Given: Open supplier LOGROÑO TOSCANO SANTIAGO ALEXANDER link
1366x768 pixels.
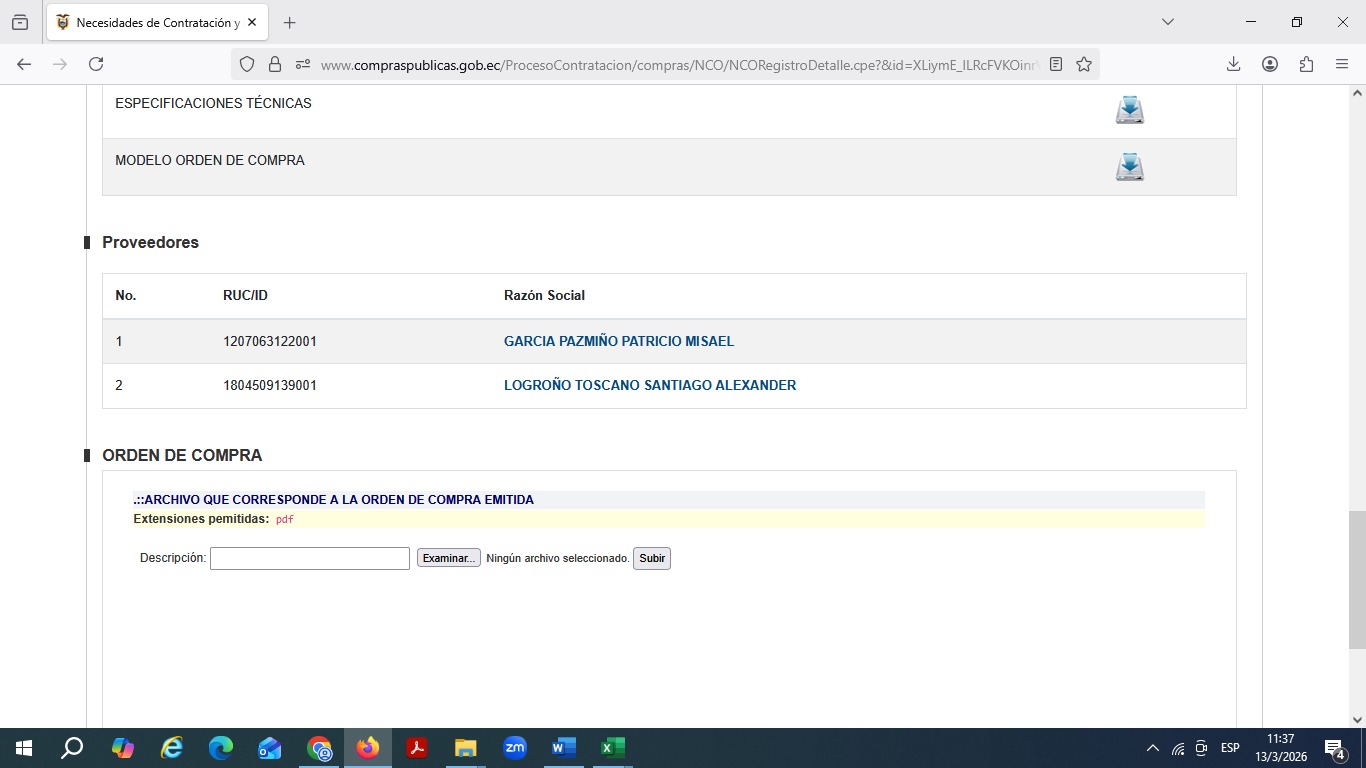Looking at the screenshot, I should click(x=649, y=386).
